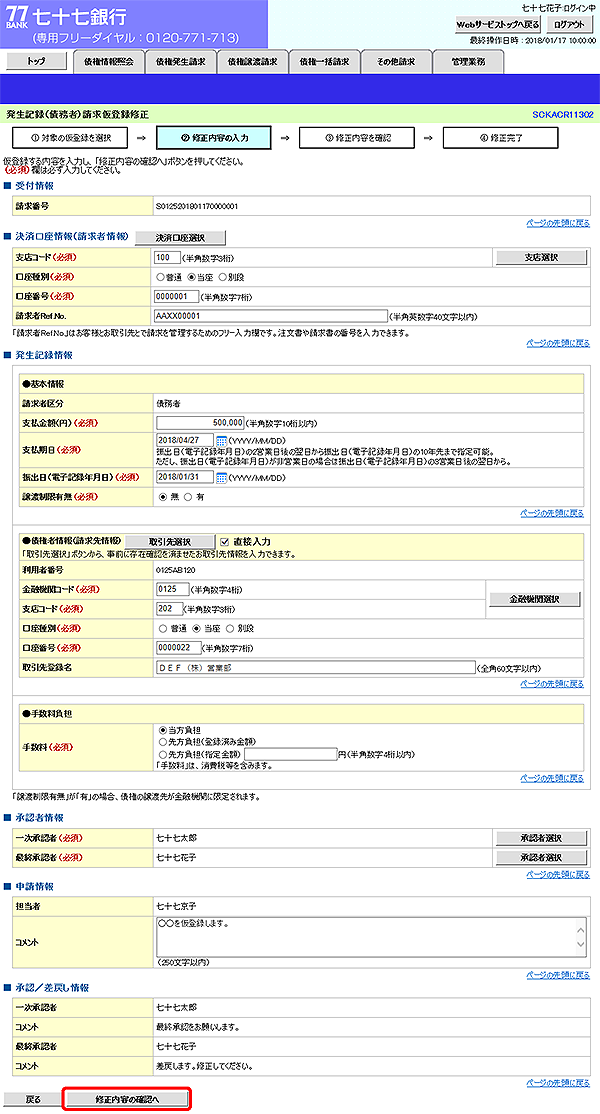Click ページの先頭に戻る link under 申請情報
This screenshot has height=1114, width=600.
(558, 975)
